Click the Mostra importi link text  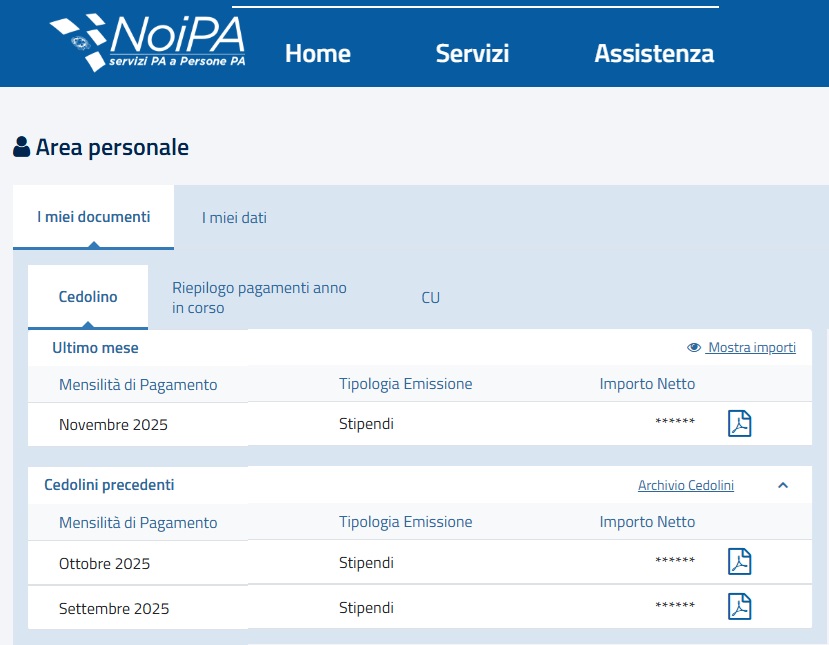[752, 348]
